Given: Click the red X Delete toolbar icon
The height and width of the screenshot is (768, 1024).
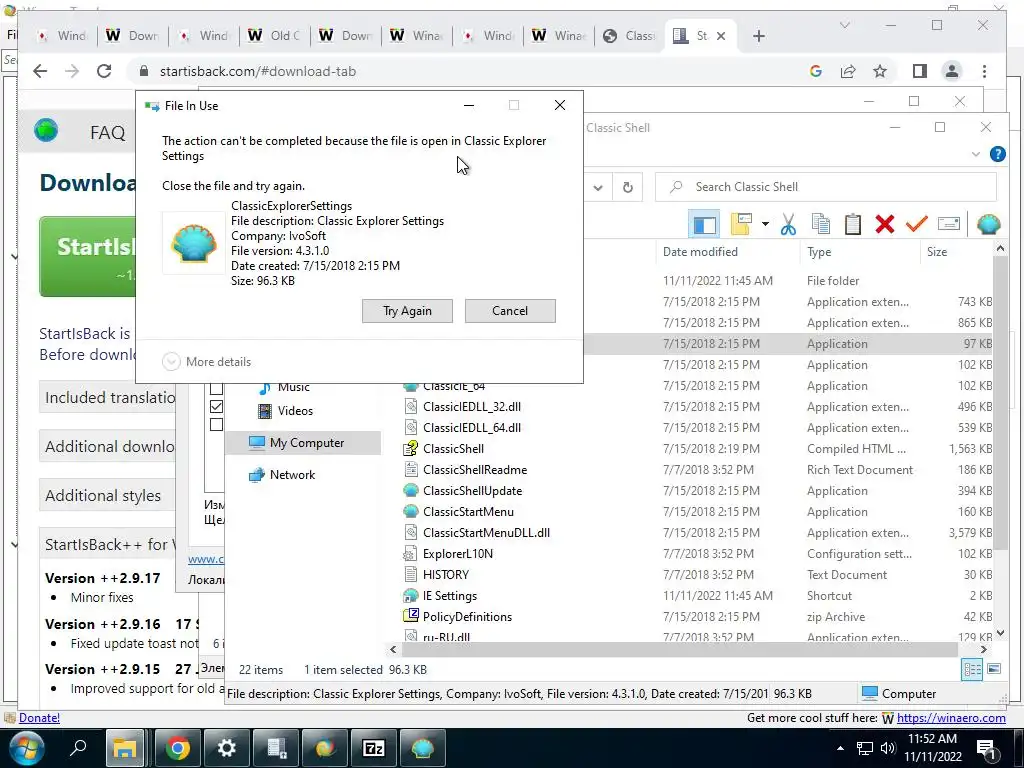Looking at the screenshot, I should [x=885, y=224].
